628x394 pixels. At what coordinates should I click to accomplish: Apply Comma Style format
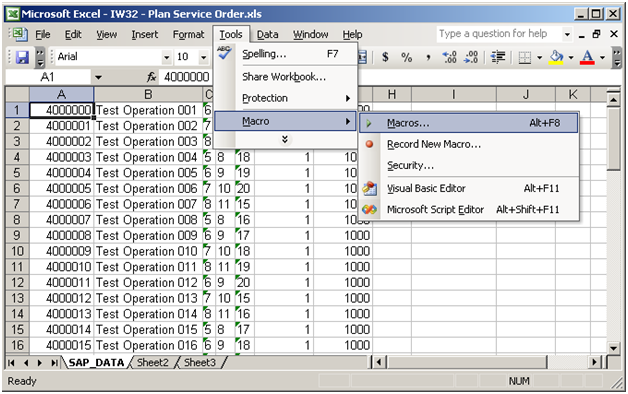428,57
